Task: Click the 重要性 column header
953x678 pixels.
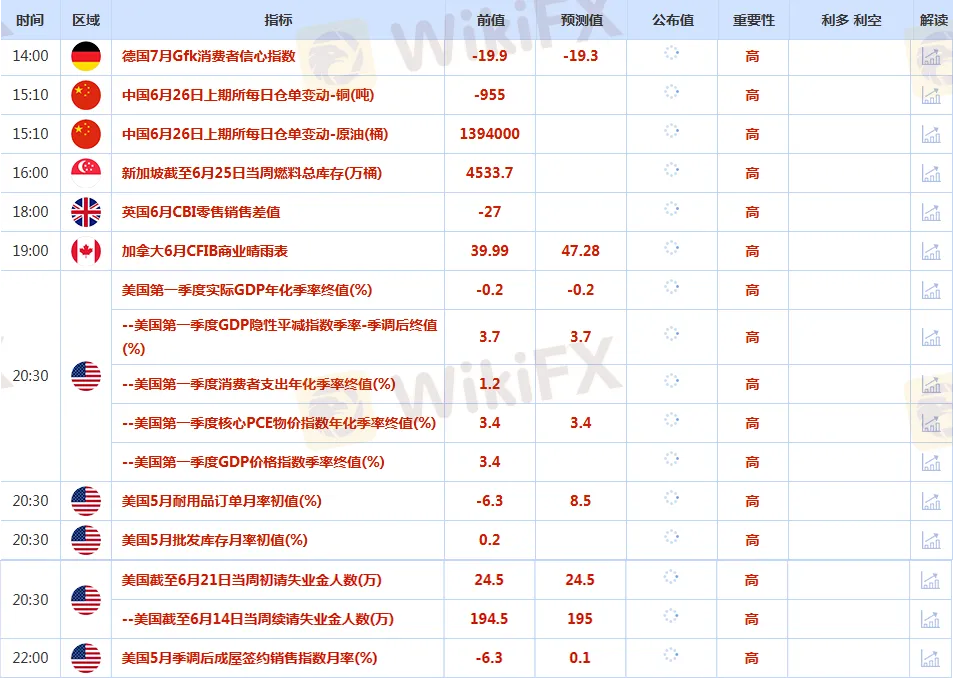Action: click(x=753, y=20)
